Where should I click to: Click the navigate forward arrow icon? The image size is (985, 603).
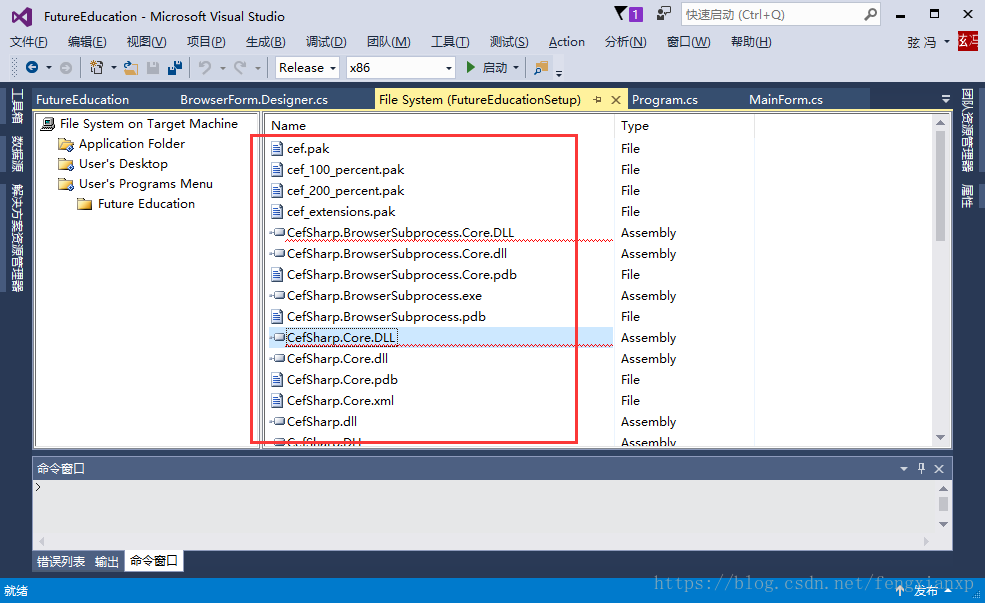point(65,68)
